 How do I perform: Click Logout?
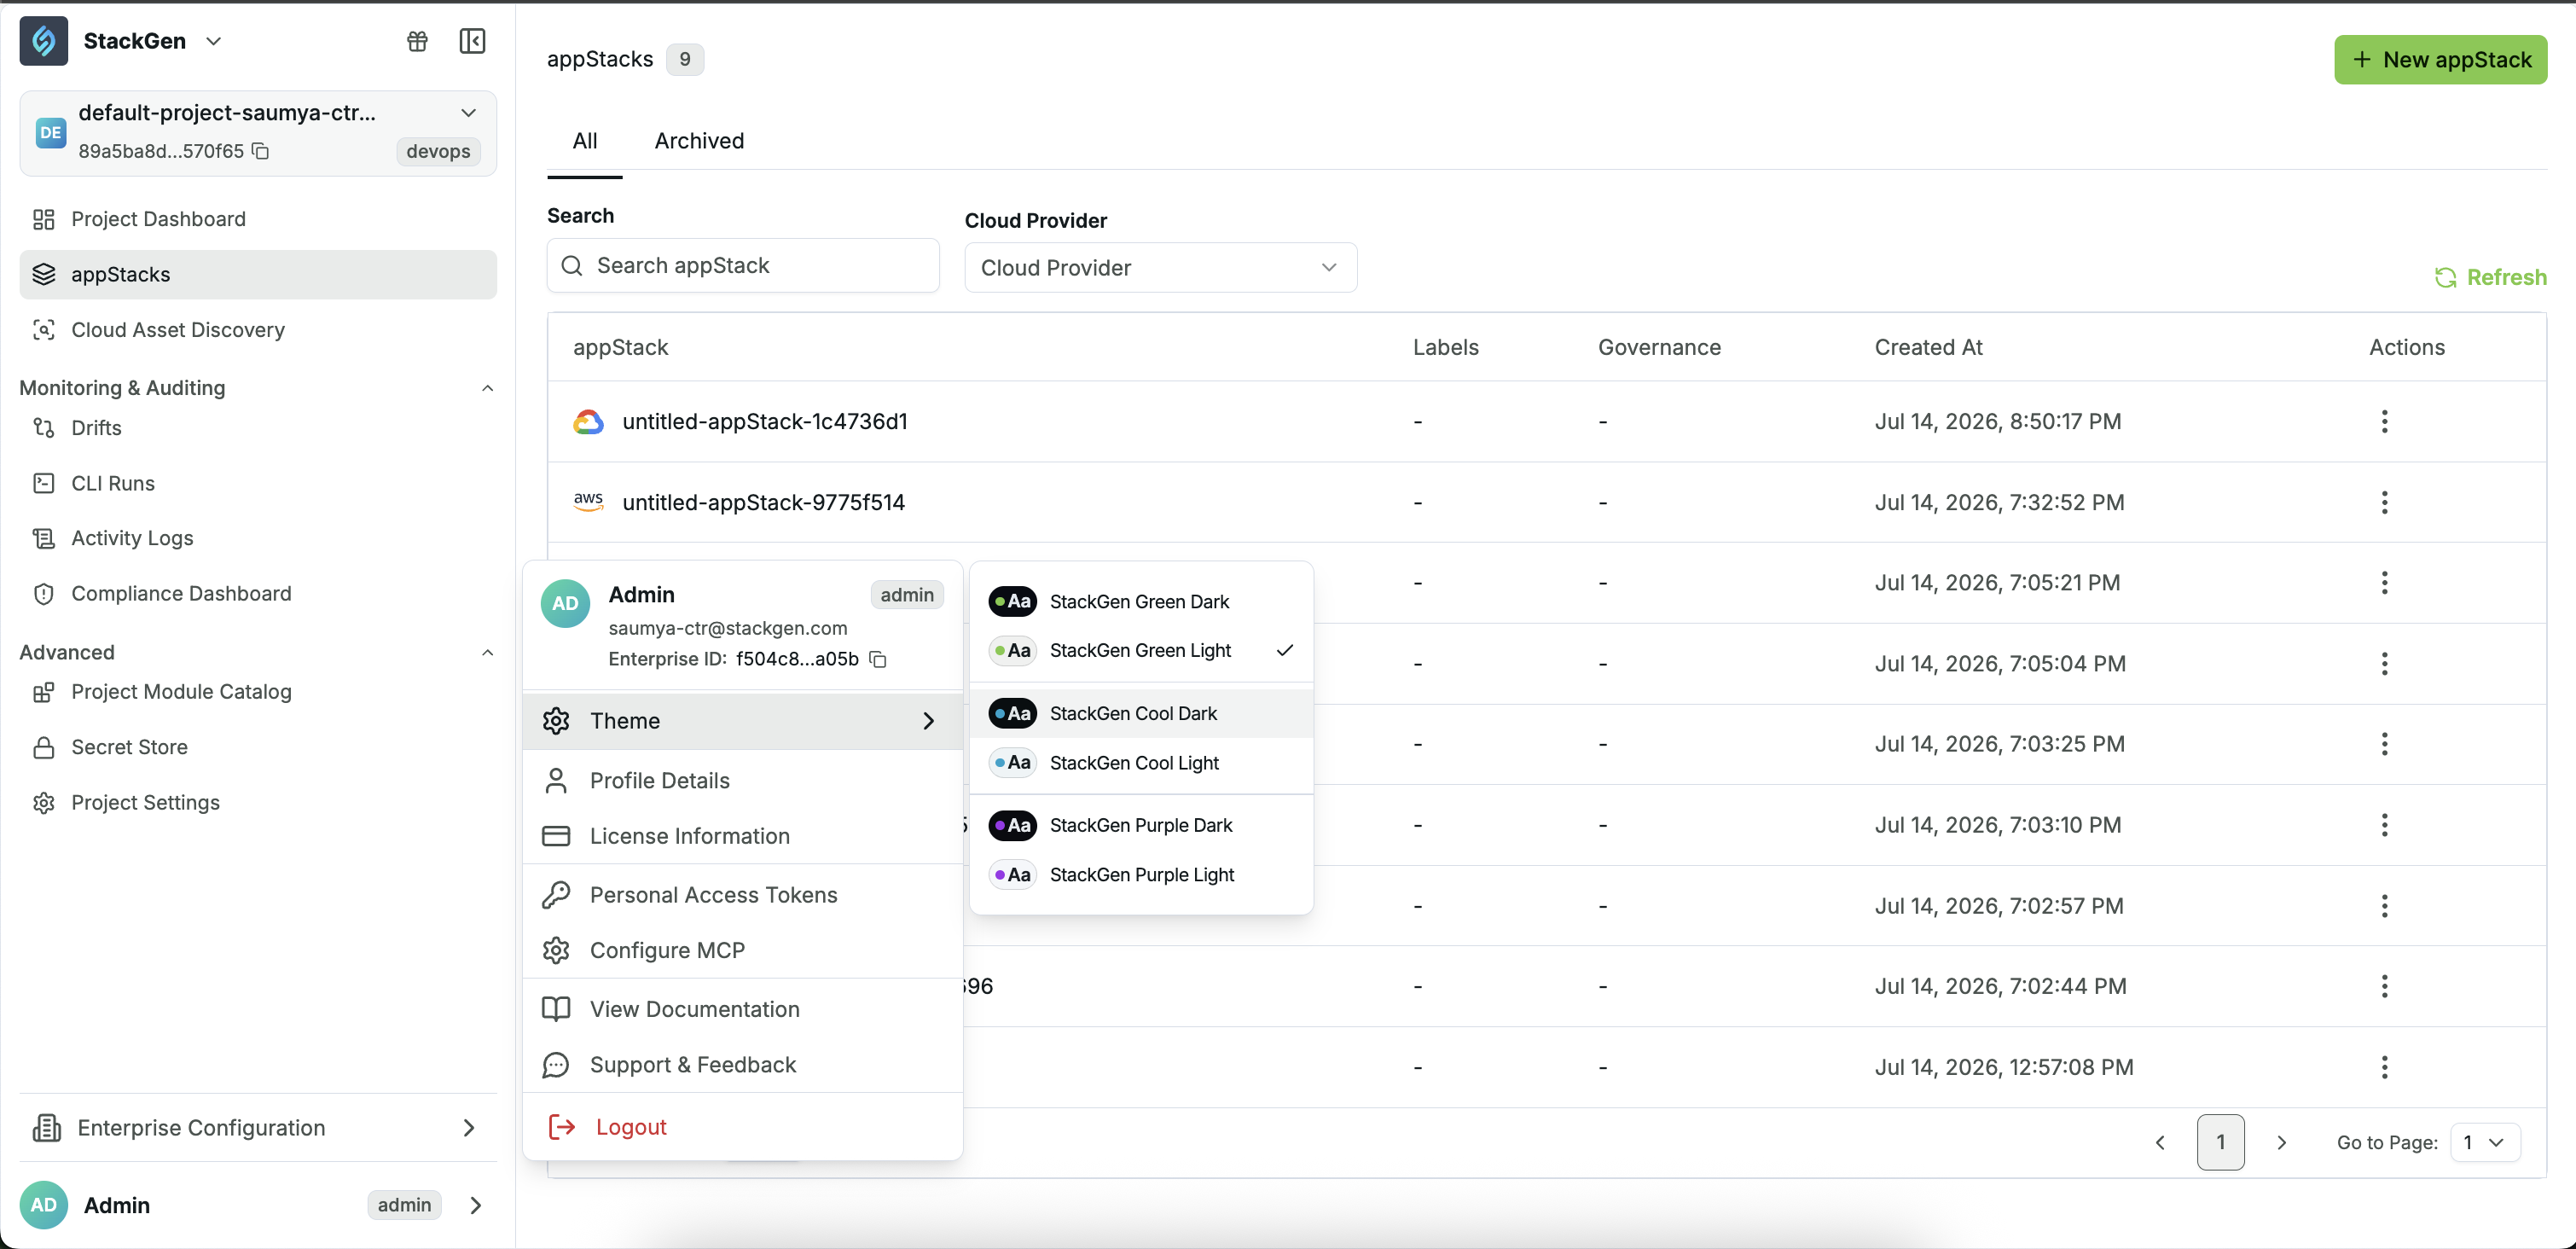pos(742,1127)
